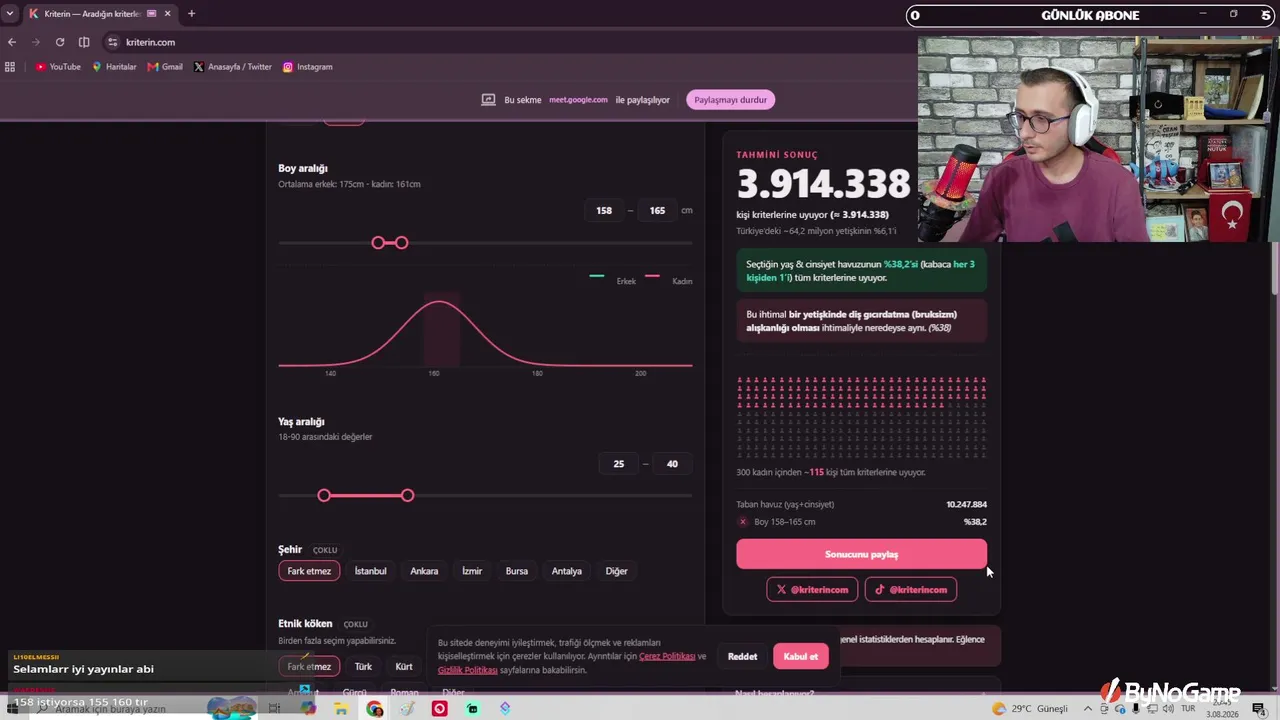The image size is (1280, 720).
Task: Click the microphone tray icon
Action: click(1136, 709)
